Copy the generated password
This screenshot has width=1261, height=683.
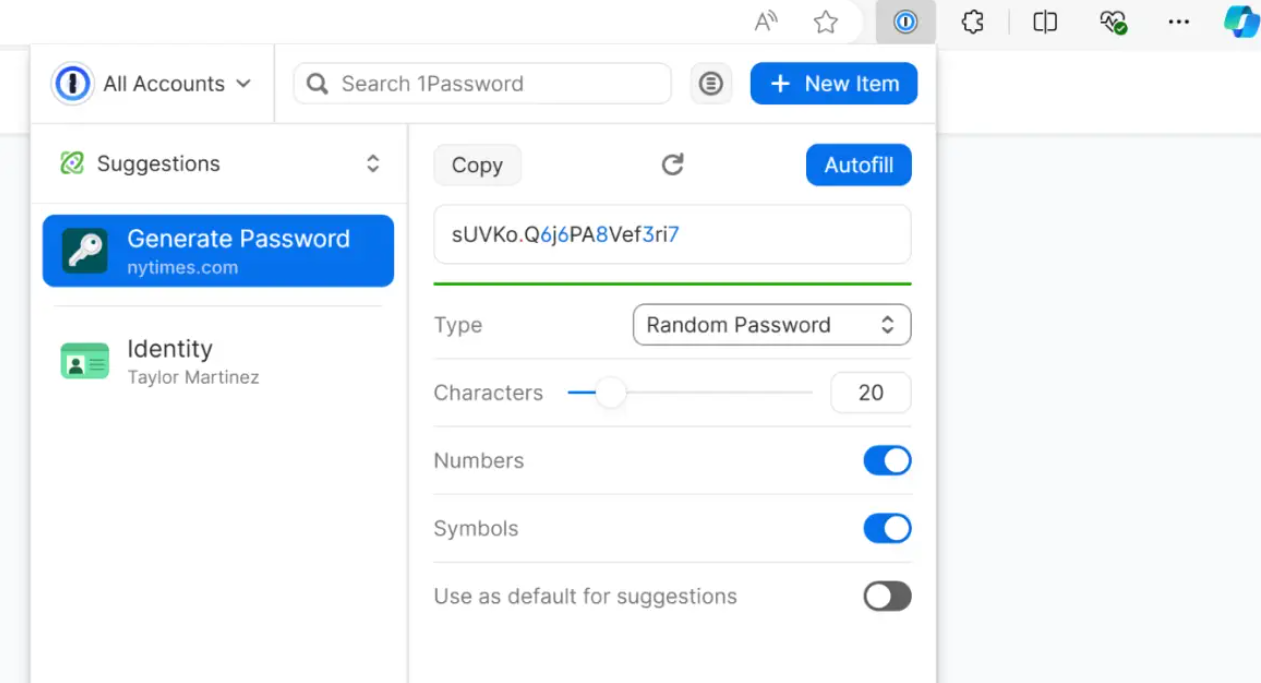coord(477,164)
